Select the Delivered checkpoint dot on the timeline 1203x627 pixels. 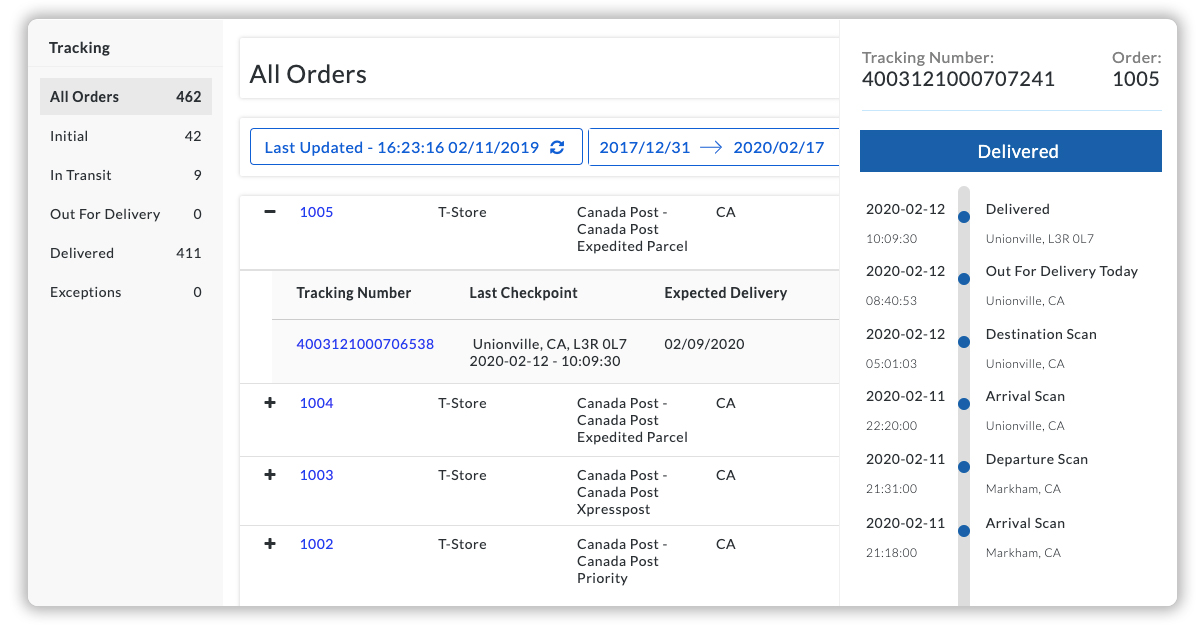(963, 216)
